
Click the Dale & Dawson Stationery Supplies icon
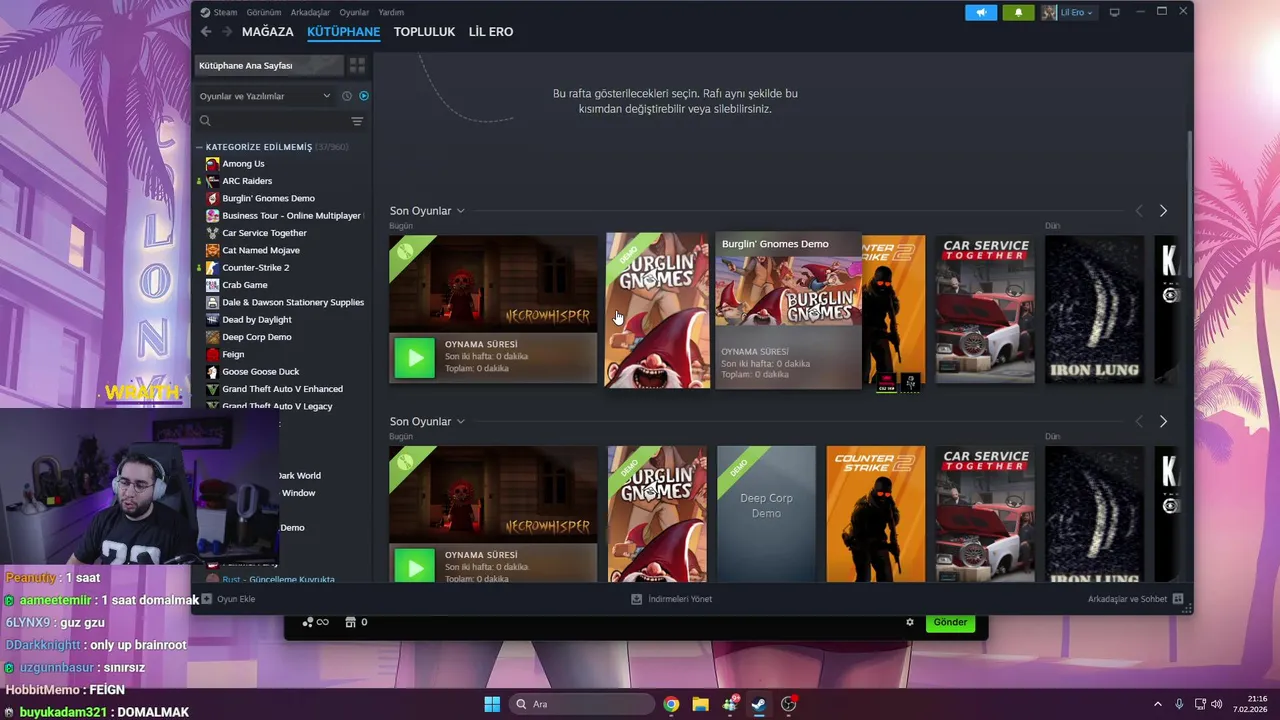click(212, 302)
